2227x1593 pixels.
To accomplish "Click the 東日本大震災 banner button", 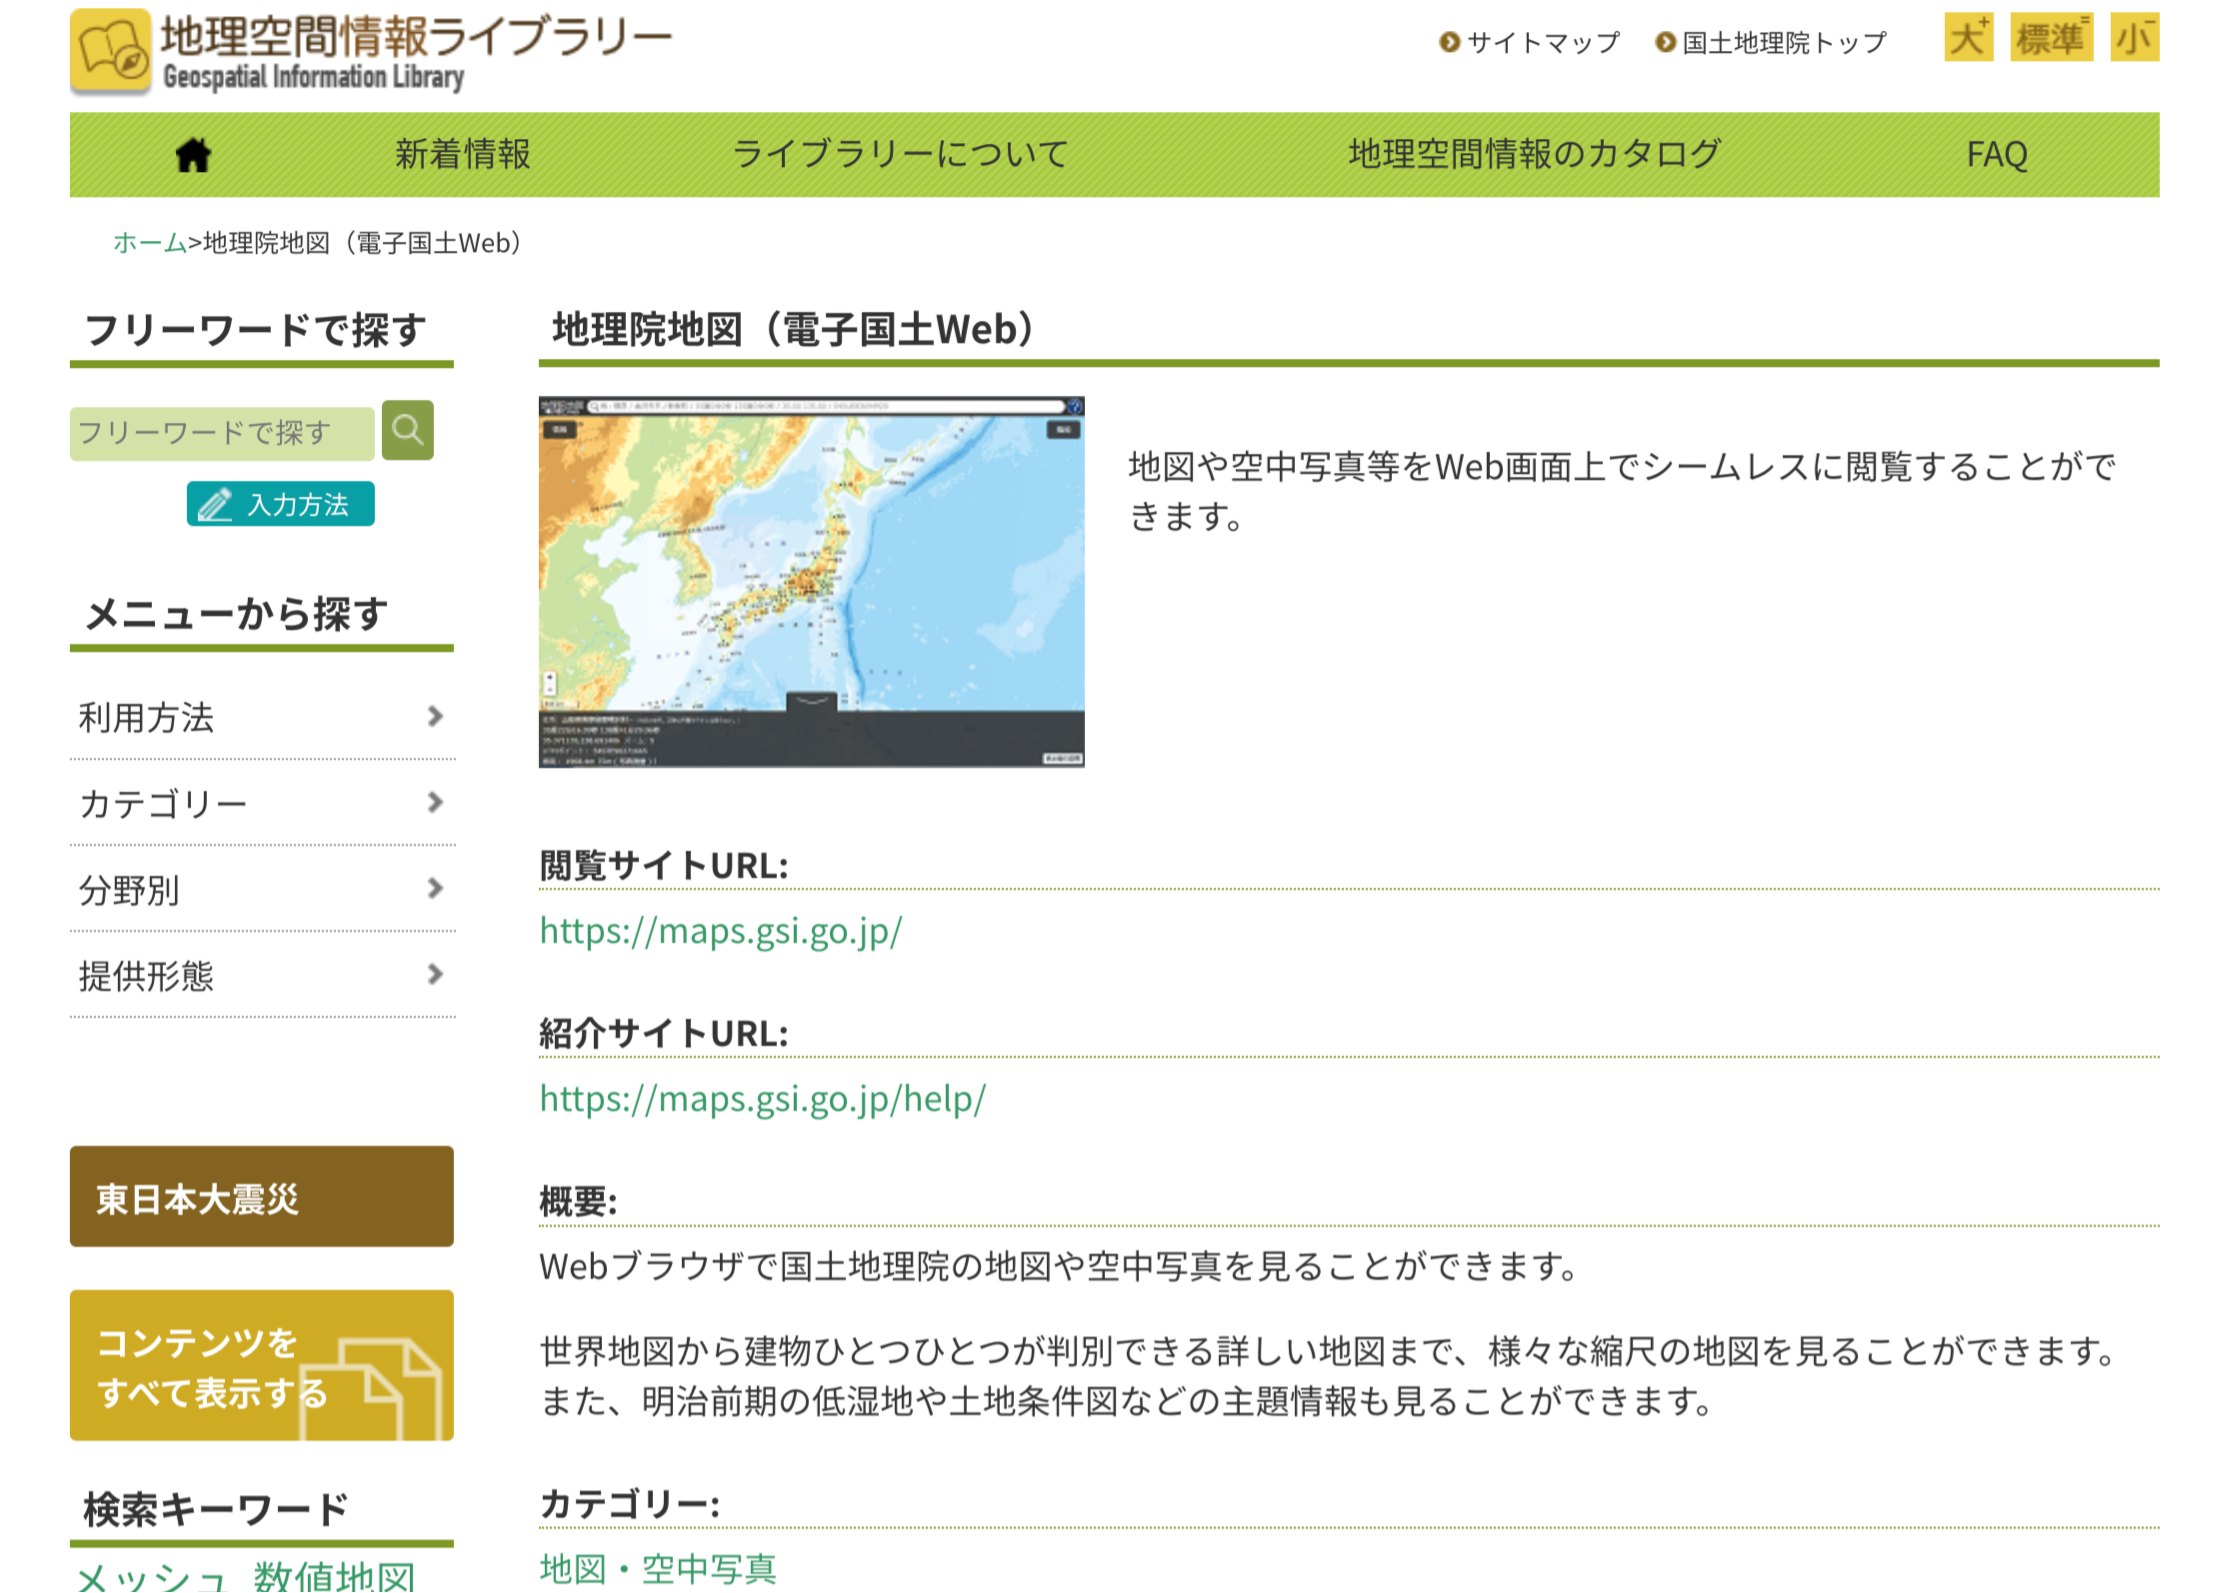I will click(x=262, y=1197).
